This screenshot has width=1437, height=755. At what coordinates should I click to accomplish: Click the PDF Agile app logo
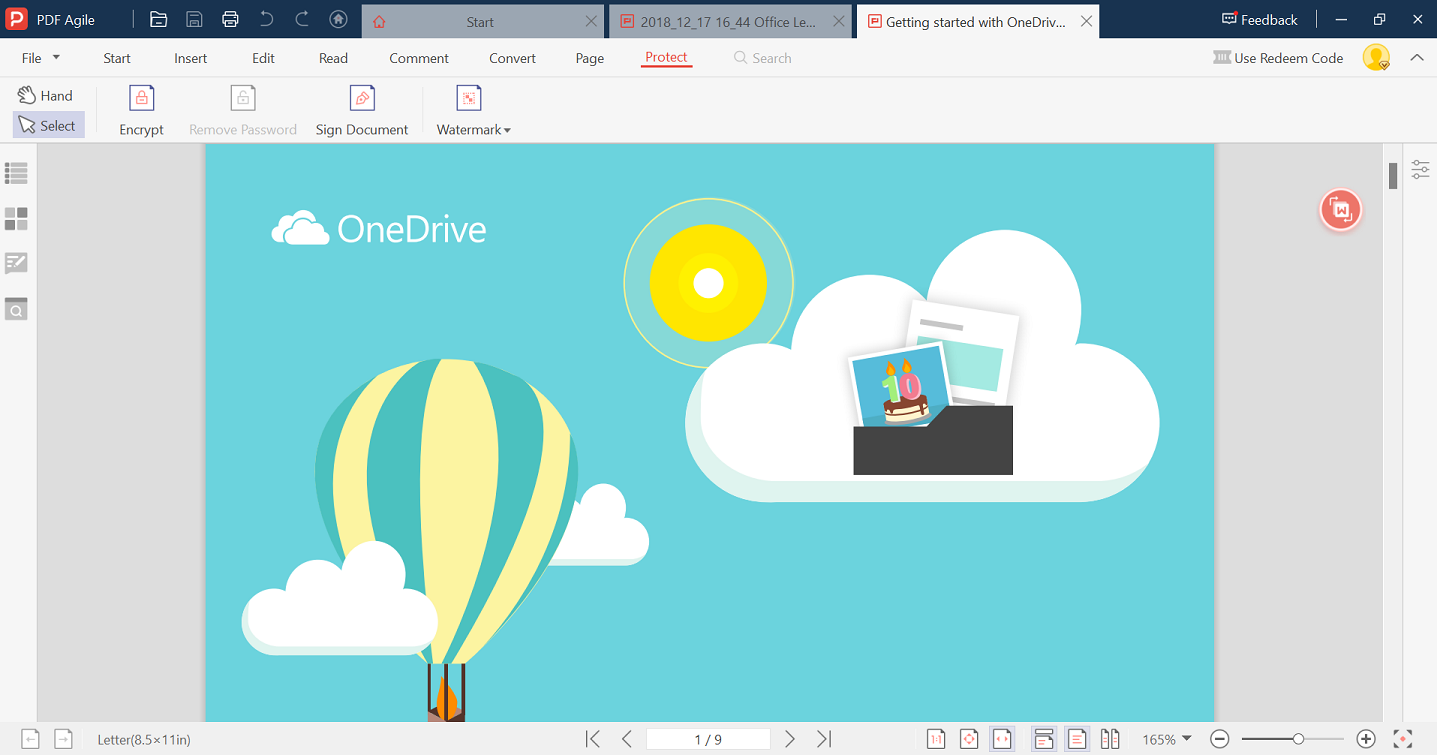click(x=16, y=19)
